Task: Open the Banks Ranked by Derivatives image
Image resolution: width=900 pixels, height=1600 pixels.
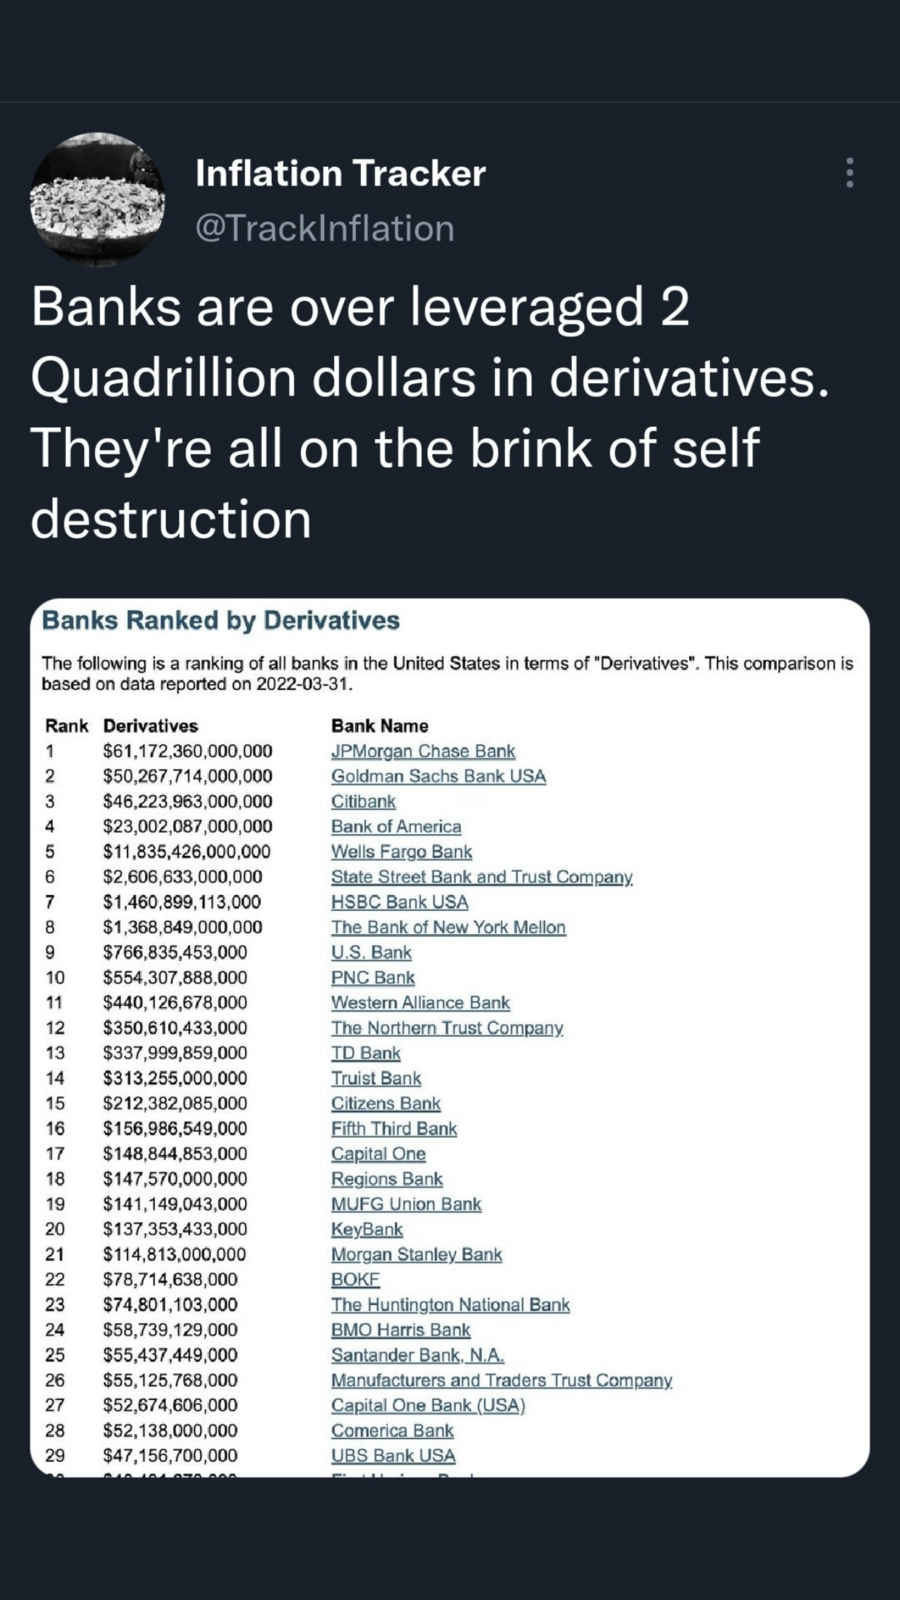Action: click(450, 1037)
